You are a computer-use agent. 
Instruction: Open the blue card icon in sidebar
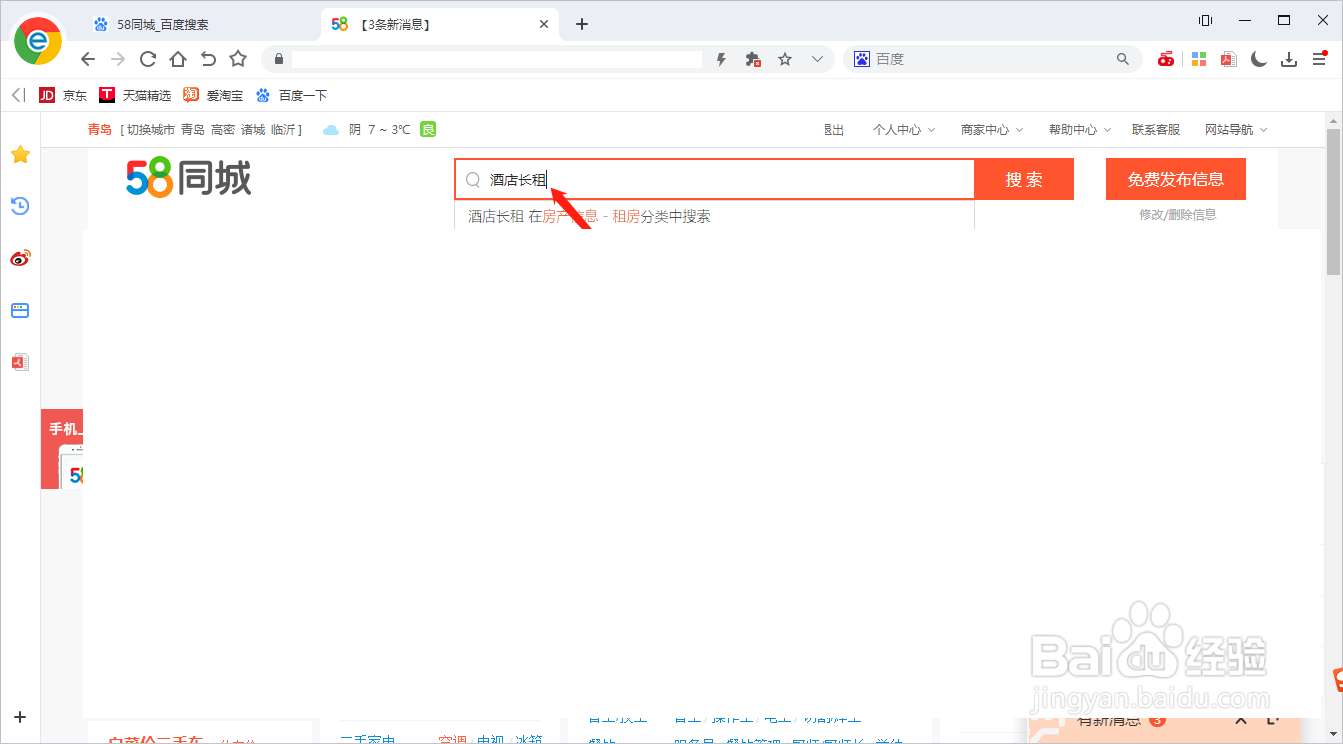[20, 310]
